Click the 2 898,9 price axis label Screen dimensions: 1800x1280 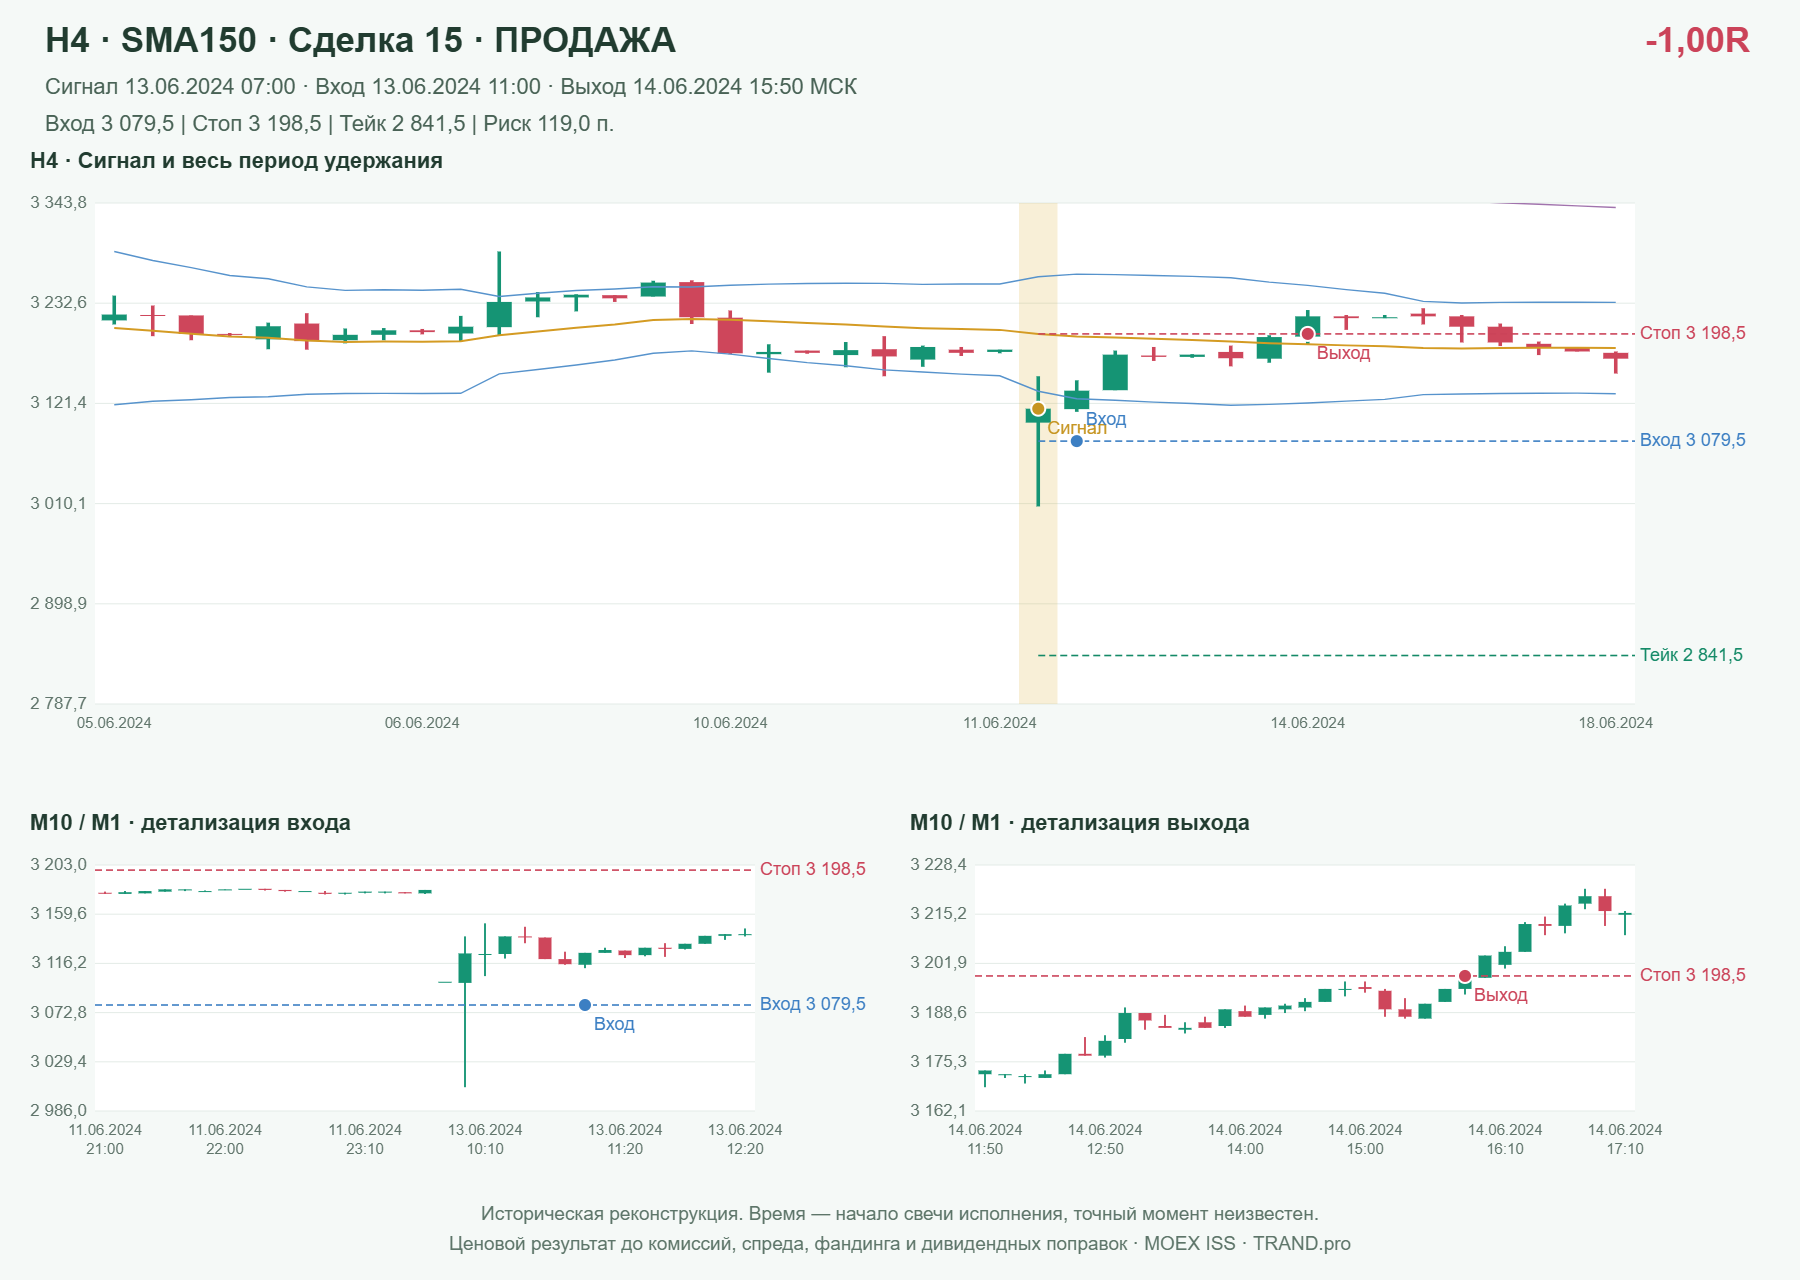tap(58, 603)
